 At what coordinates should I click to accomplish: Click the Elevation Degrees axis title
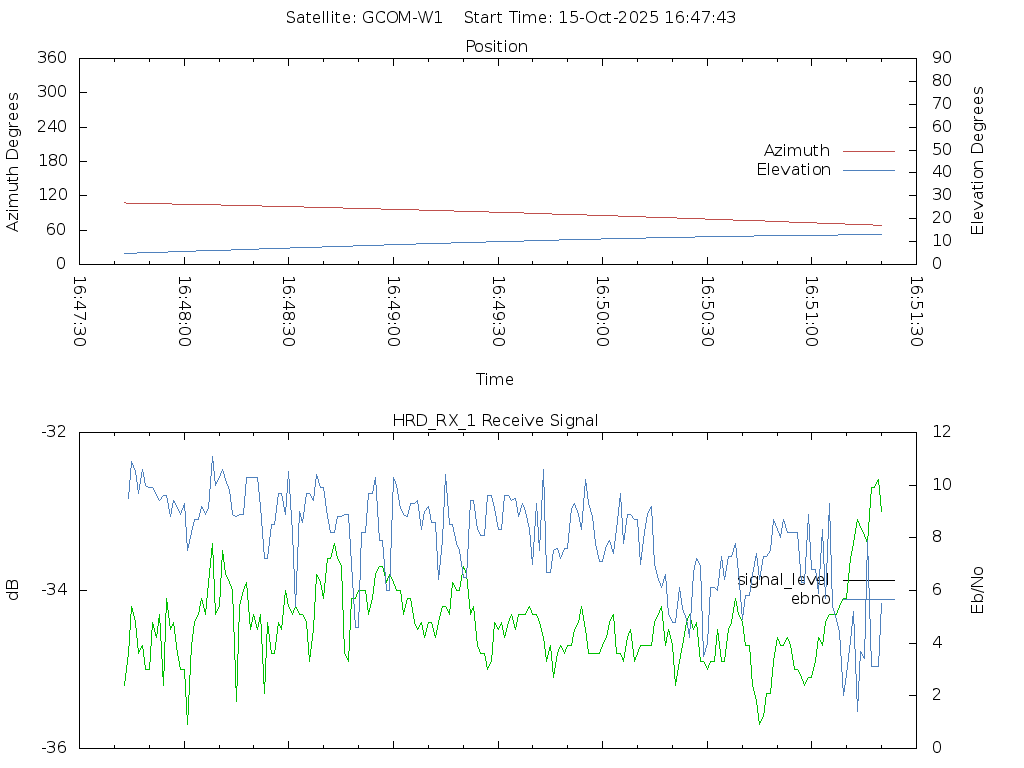coord(978,161)
